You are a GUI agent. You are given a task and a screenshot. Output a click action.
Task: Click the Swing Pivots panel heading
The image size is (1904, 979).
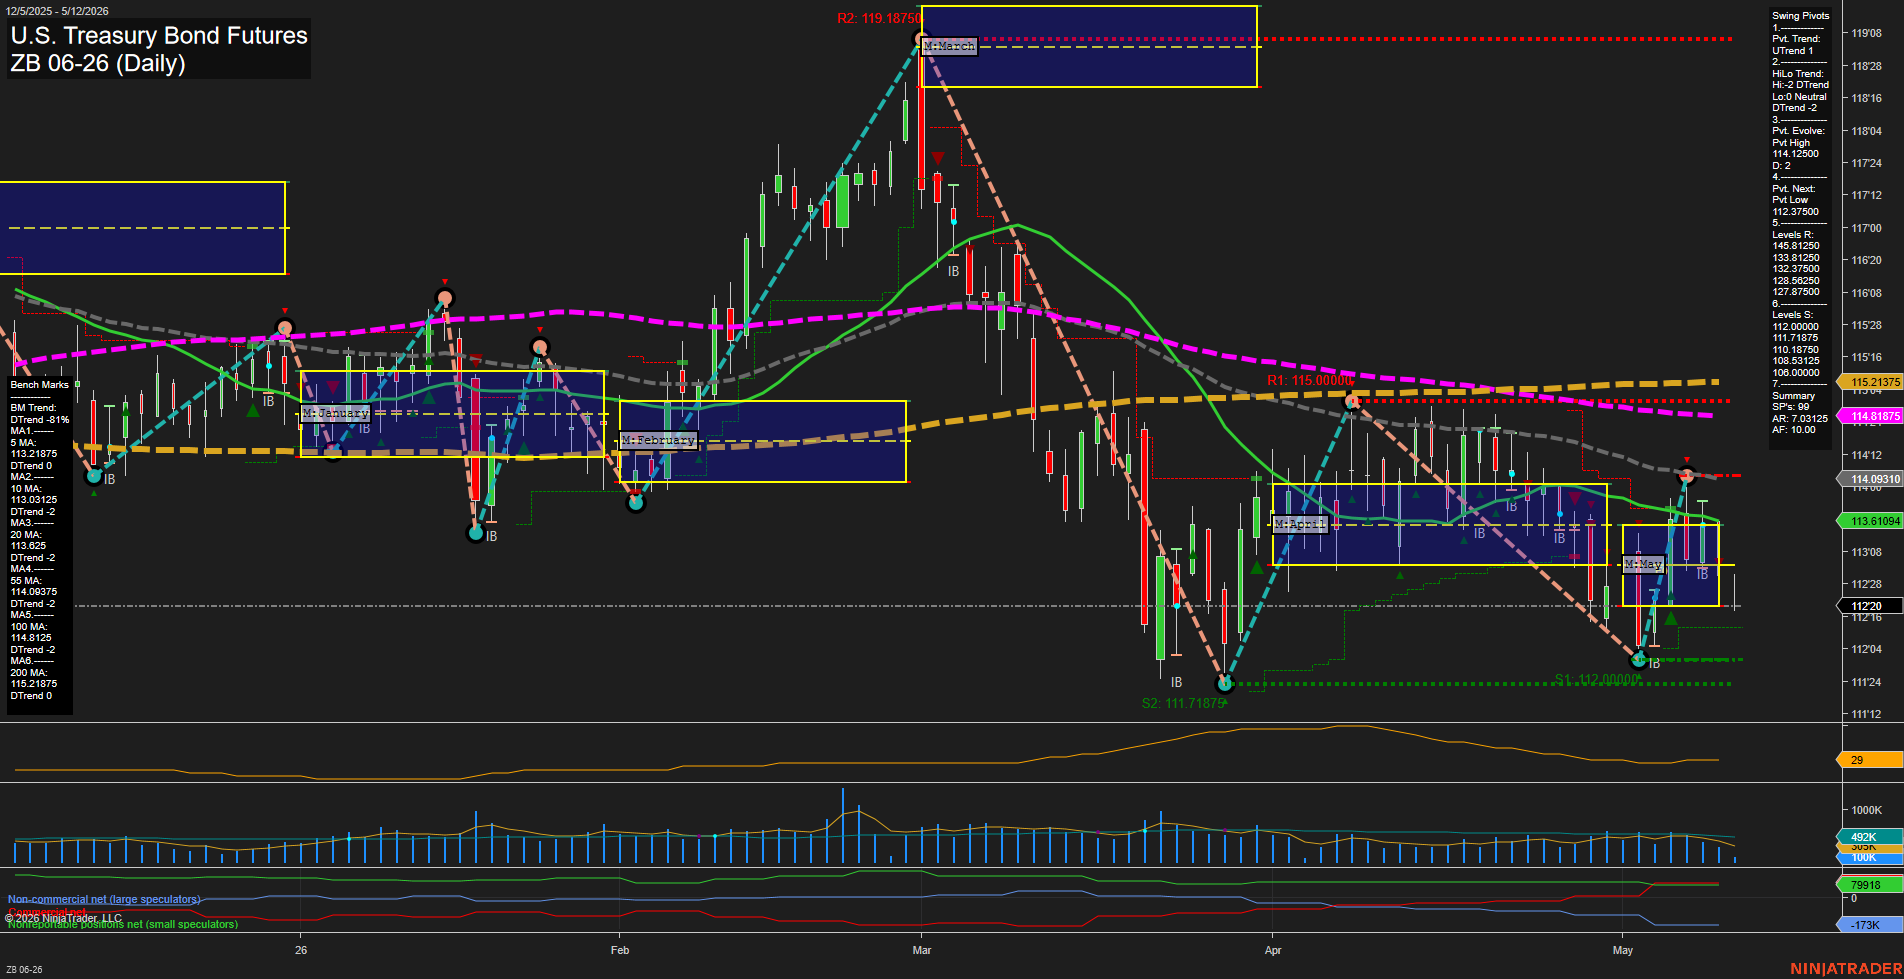pyautogui.click(x=1800, y=16)
